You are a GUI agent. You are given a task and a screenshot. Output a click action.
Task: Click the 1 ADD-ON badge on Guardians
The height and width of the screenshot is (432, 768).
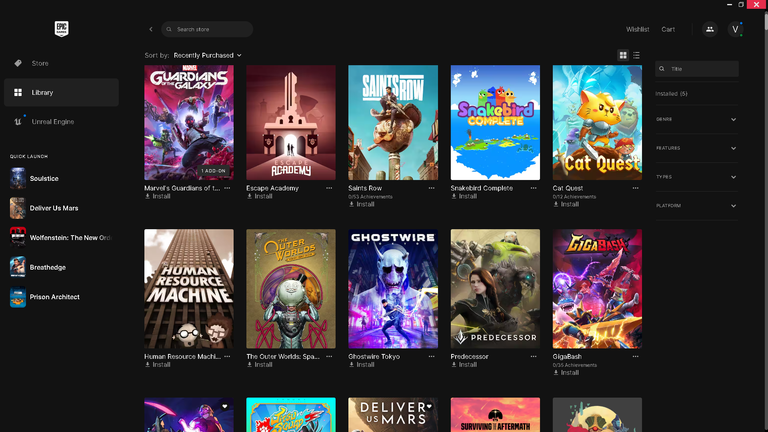tap(214, 171)
